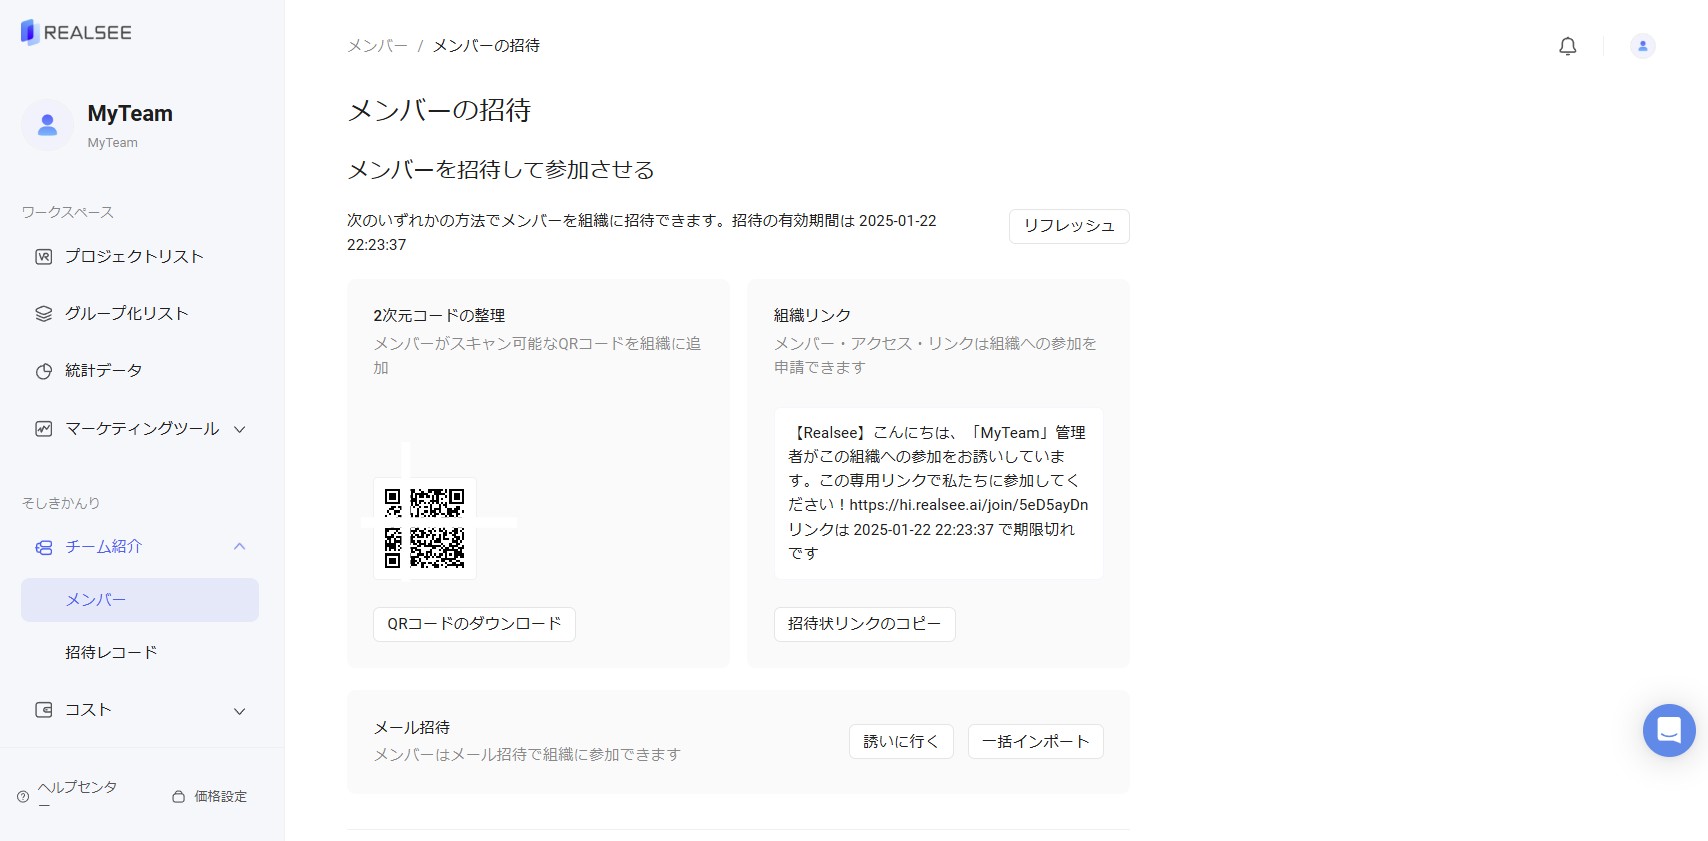Download the QR code

click(x=474, y=624)
